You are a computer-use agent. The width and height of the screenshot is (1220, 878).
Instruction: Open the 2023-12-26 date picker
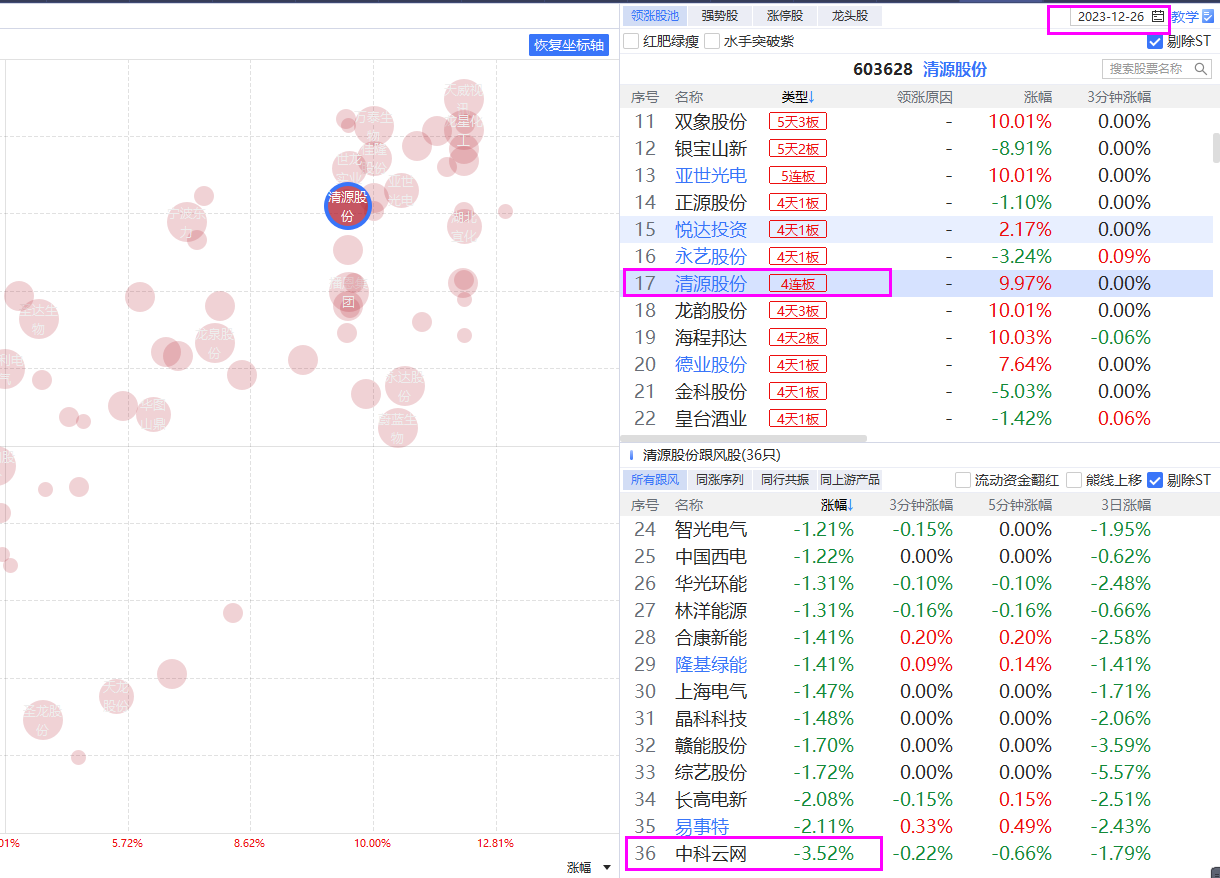click(x=1119, y=16)
